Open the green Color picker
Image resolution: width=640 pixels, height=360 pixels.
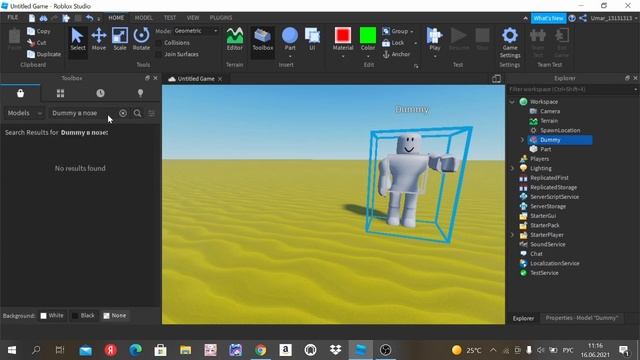pos(368,37)
